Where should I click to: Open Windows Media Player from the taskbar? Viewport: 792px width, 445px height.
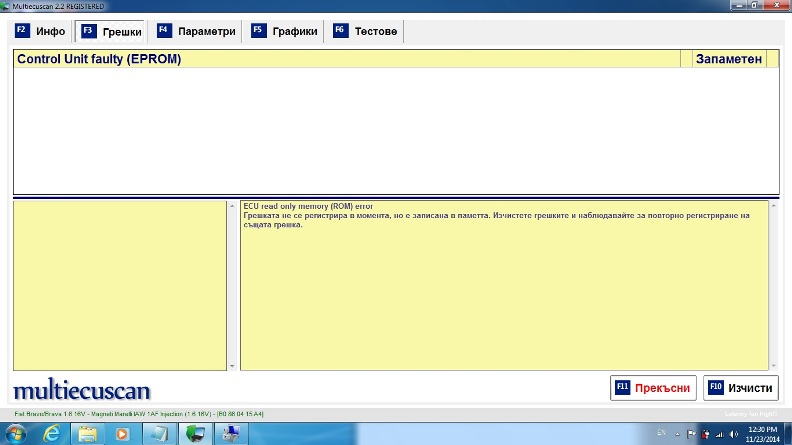[123, 433]
